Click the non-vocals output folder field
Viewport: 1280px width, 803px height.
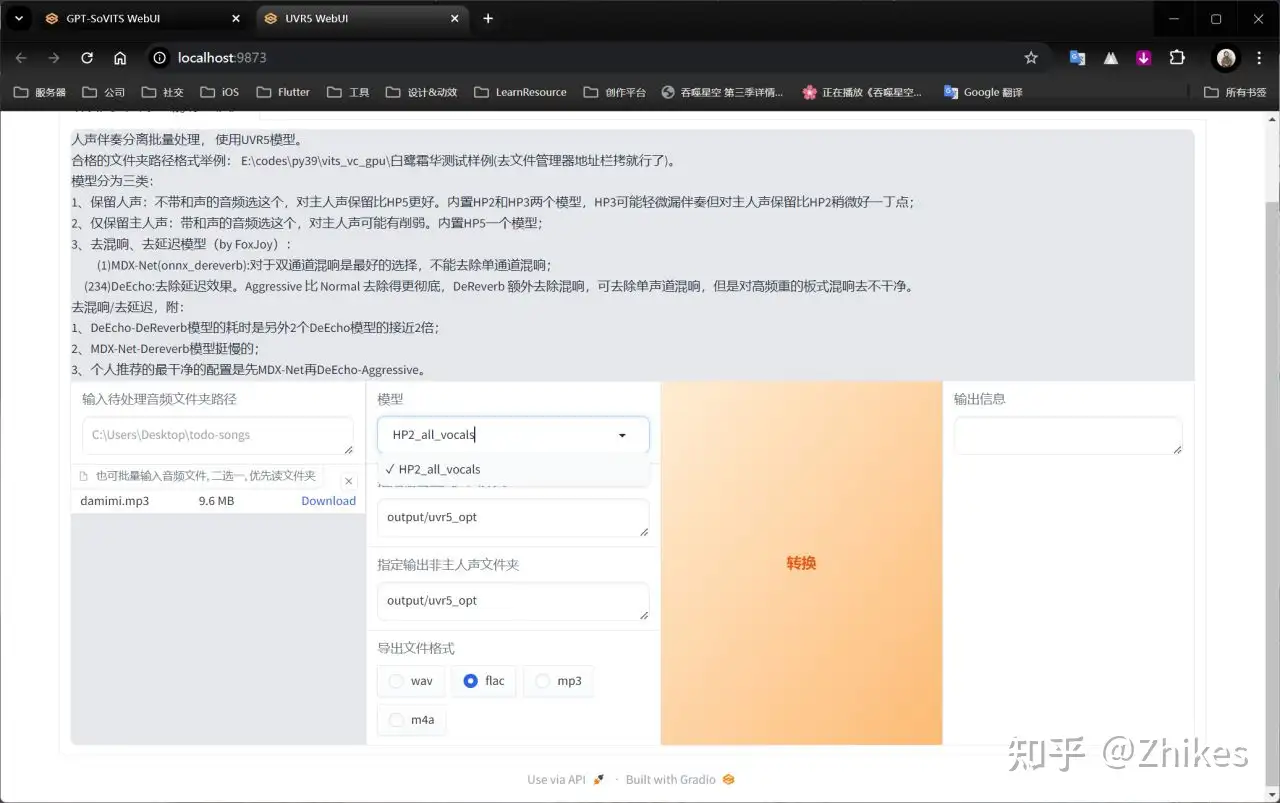click(513, 602)
